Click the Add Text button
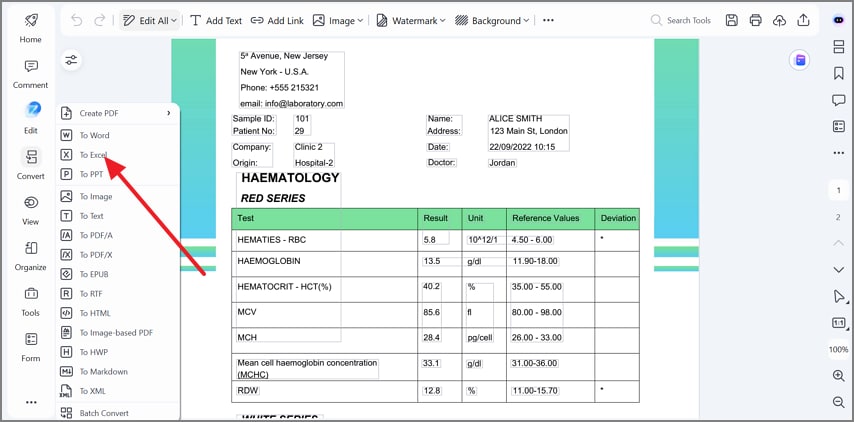 click(216, 21)
